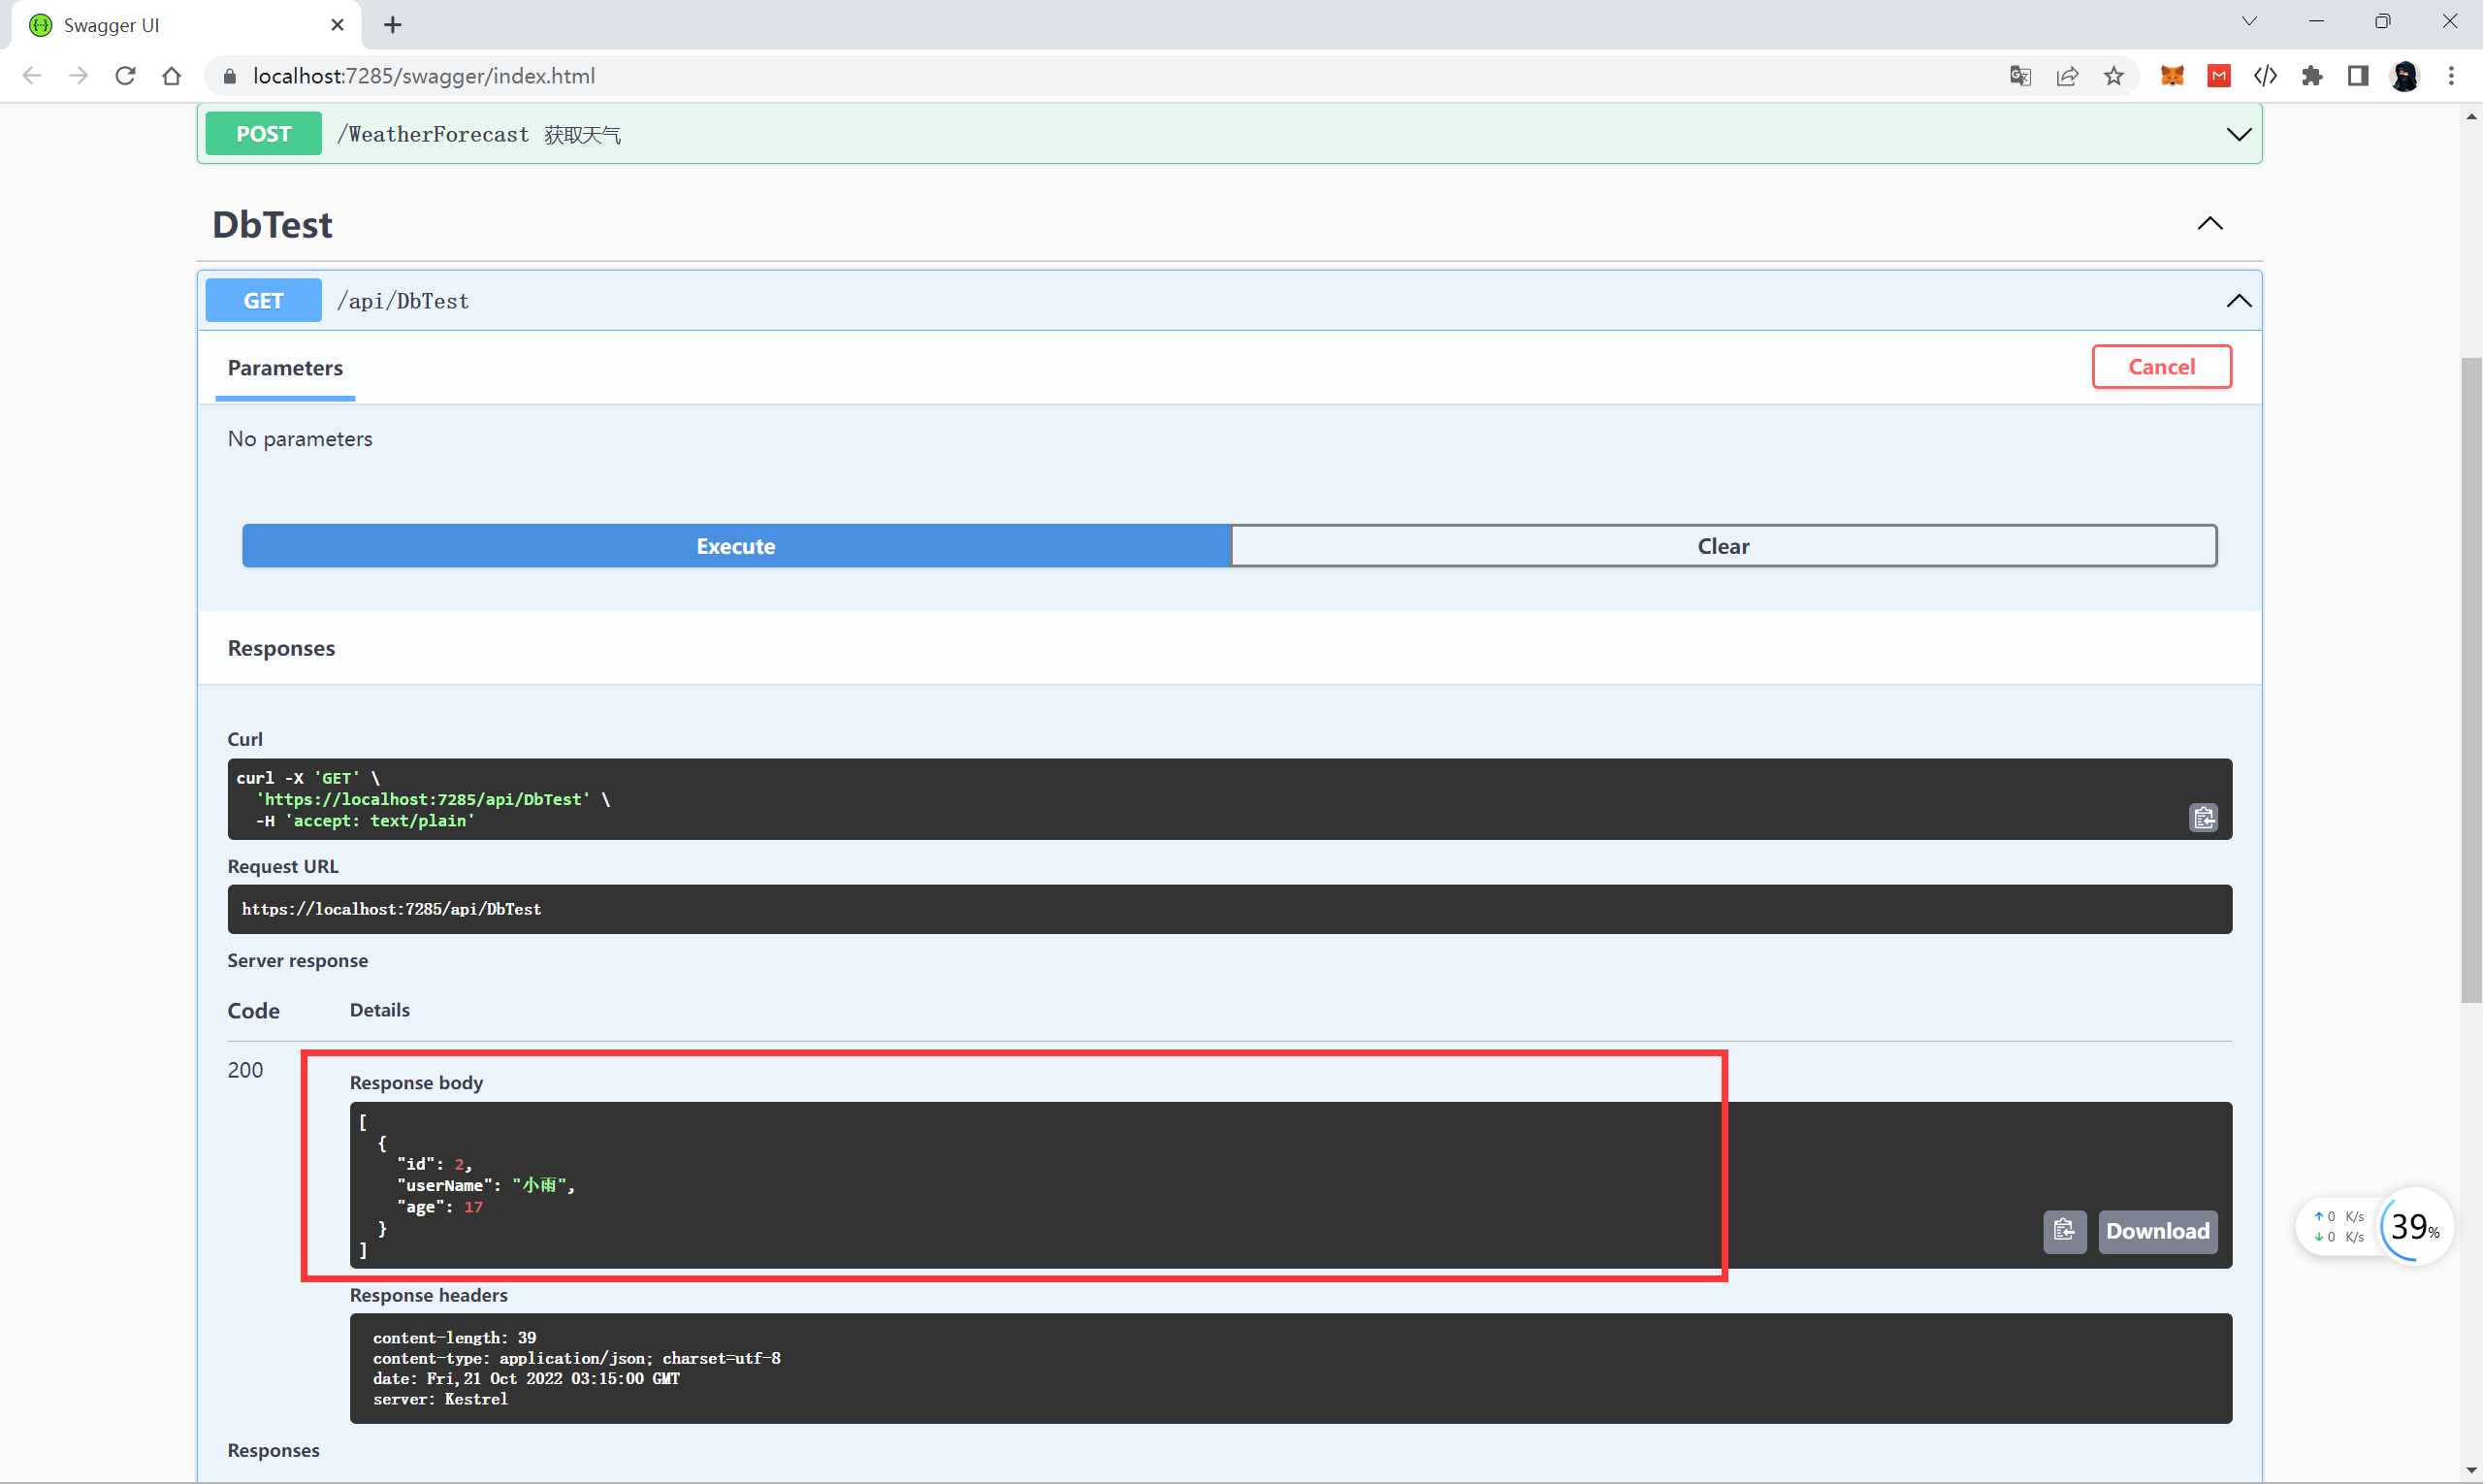
Task: Click the share page icon
Action: tap(2067, 76)
